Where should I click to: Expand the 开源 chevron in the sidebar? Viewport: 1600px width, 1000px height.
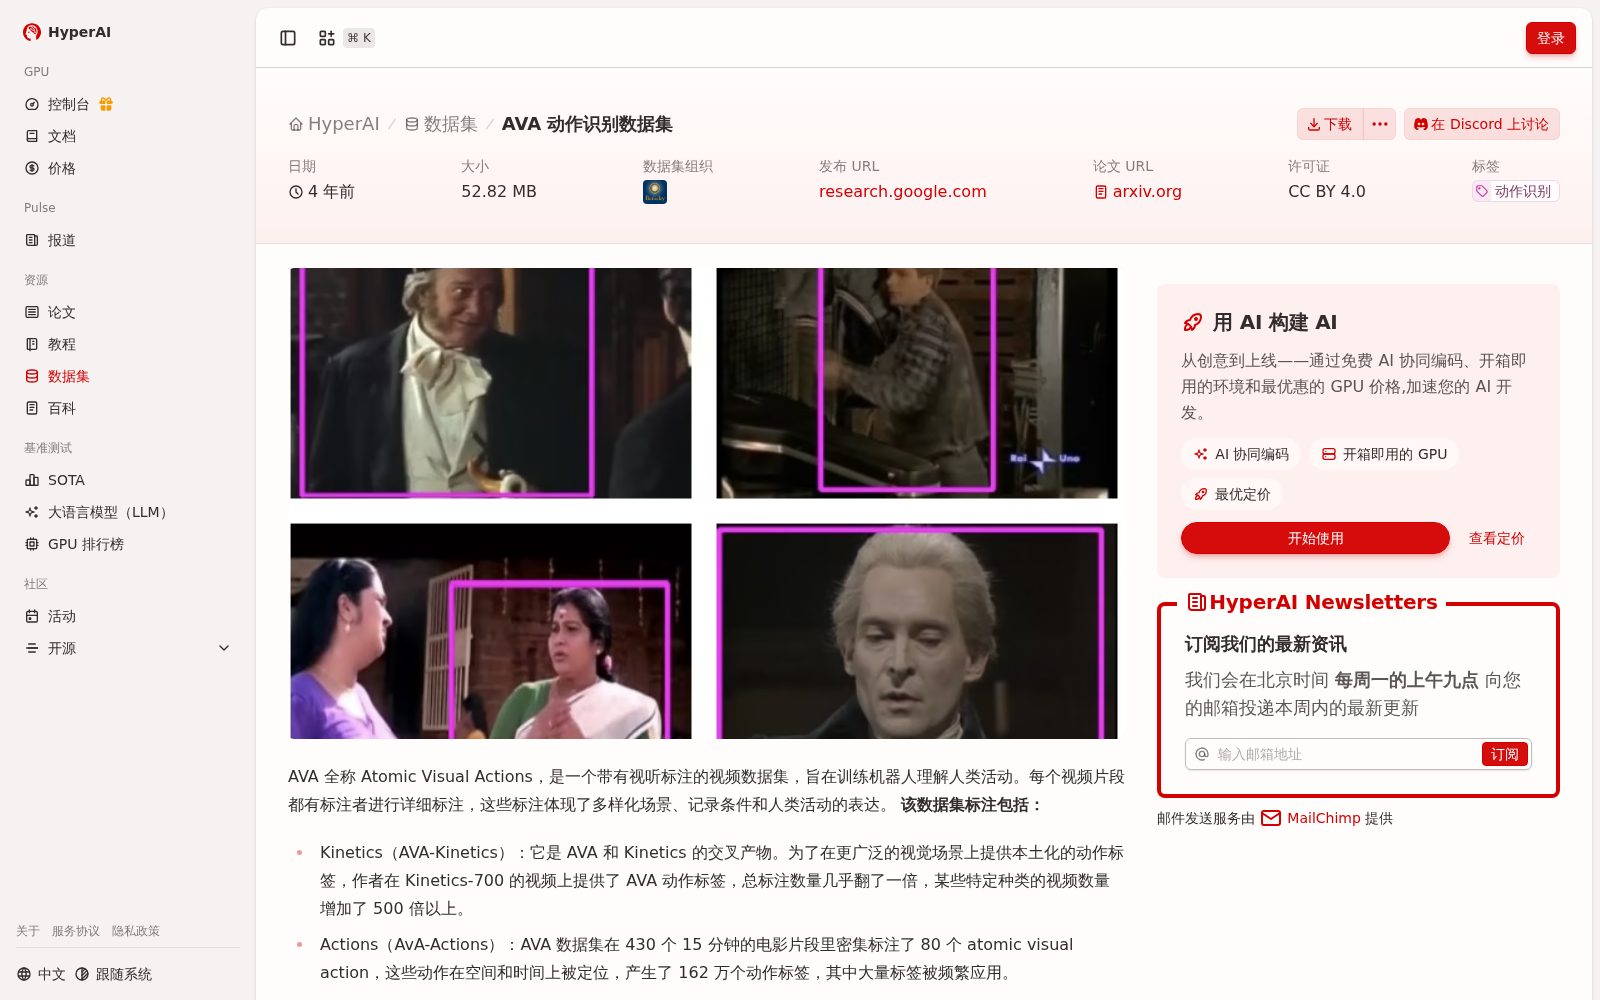point(224,648)
